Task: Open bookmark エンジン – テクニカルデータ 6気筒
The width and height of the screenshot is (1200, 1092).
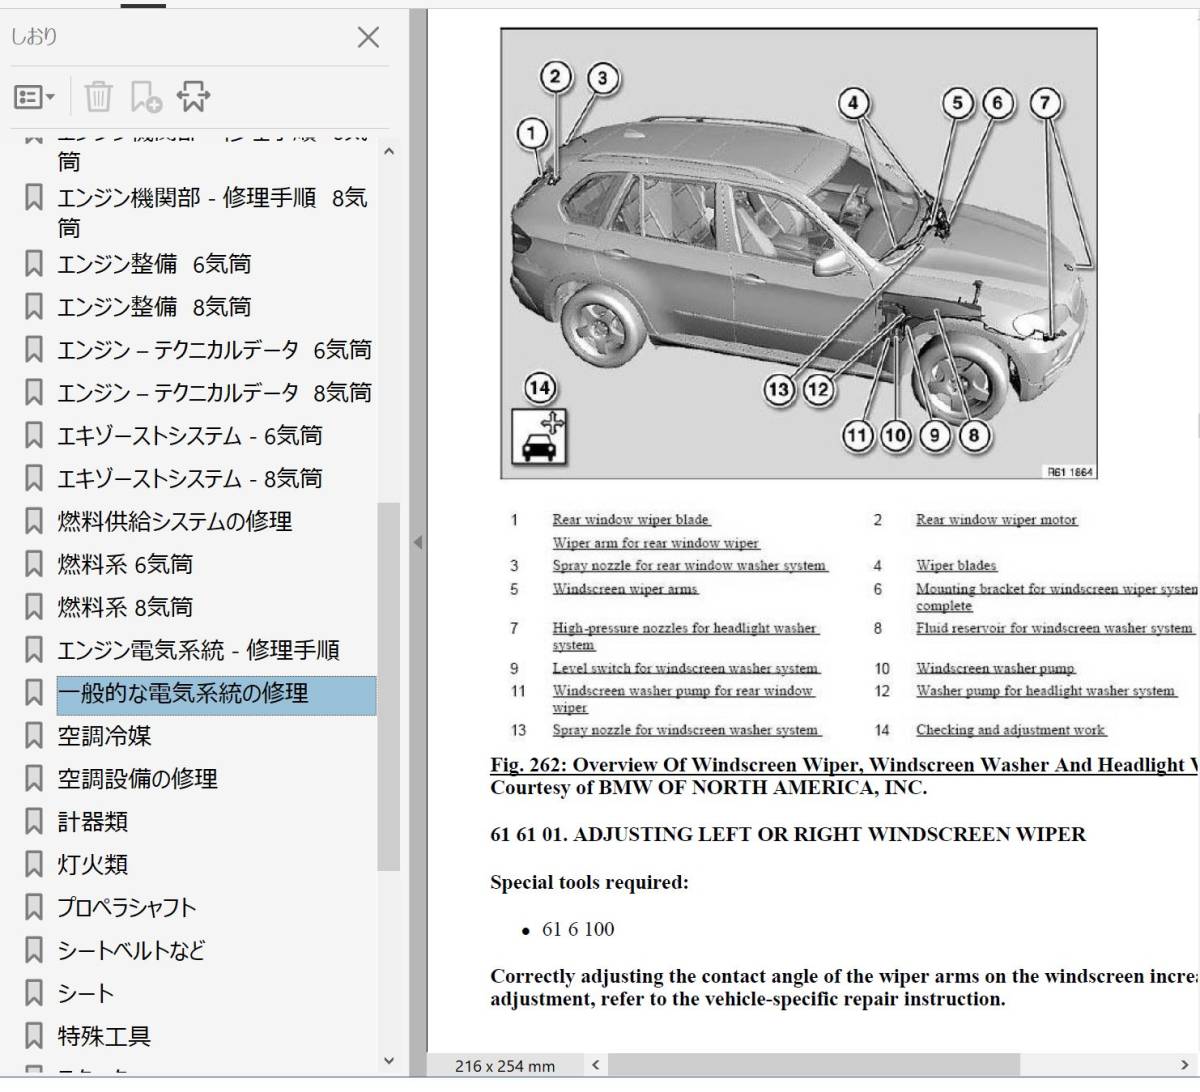Action: coord(214,350)
